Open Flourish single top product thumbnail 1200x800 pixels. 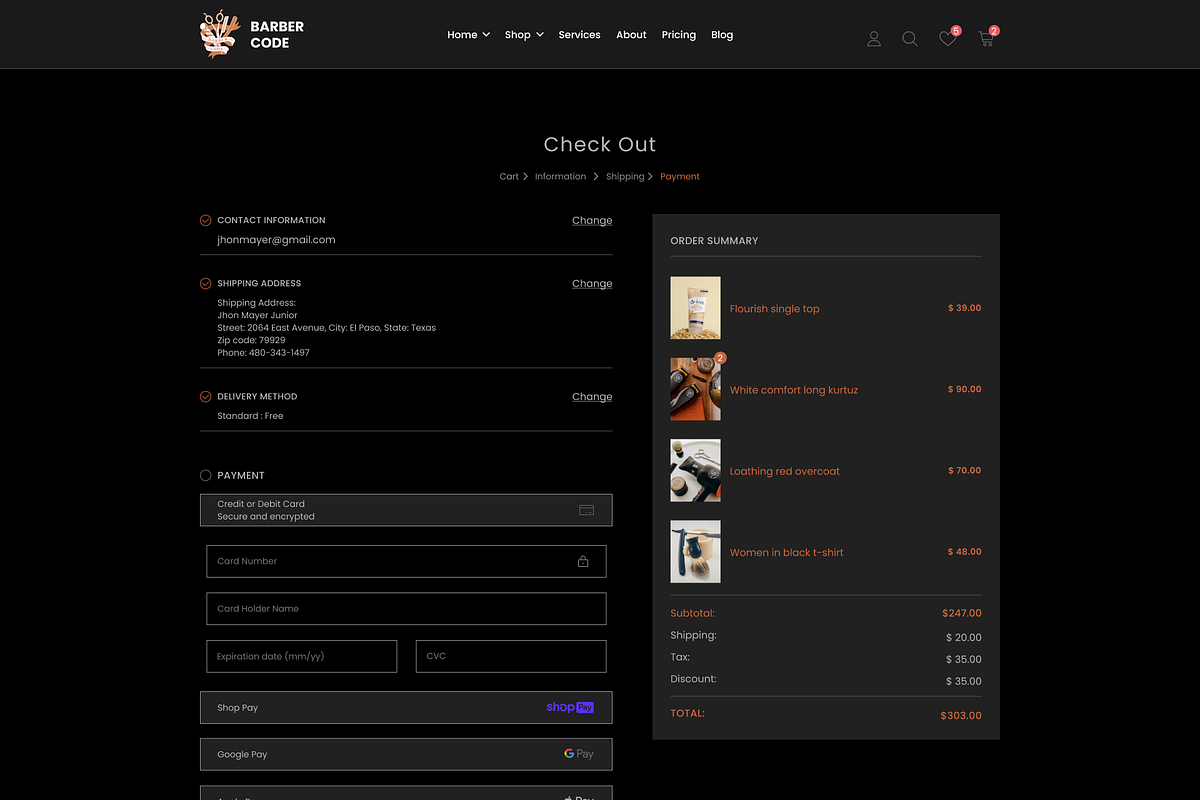[x=695, y=308]
